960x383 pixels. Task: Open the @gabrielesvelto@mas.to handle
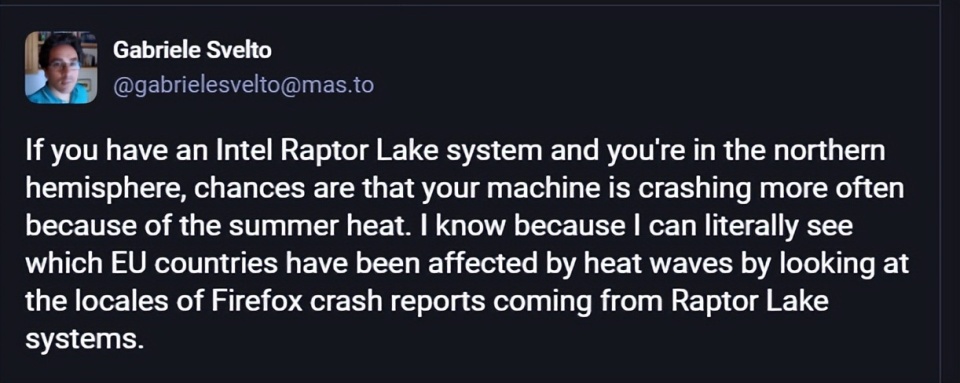pyautogui.click(x=243, y=84)
